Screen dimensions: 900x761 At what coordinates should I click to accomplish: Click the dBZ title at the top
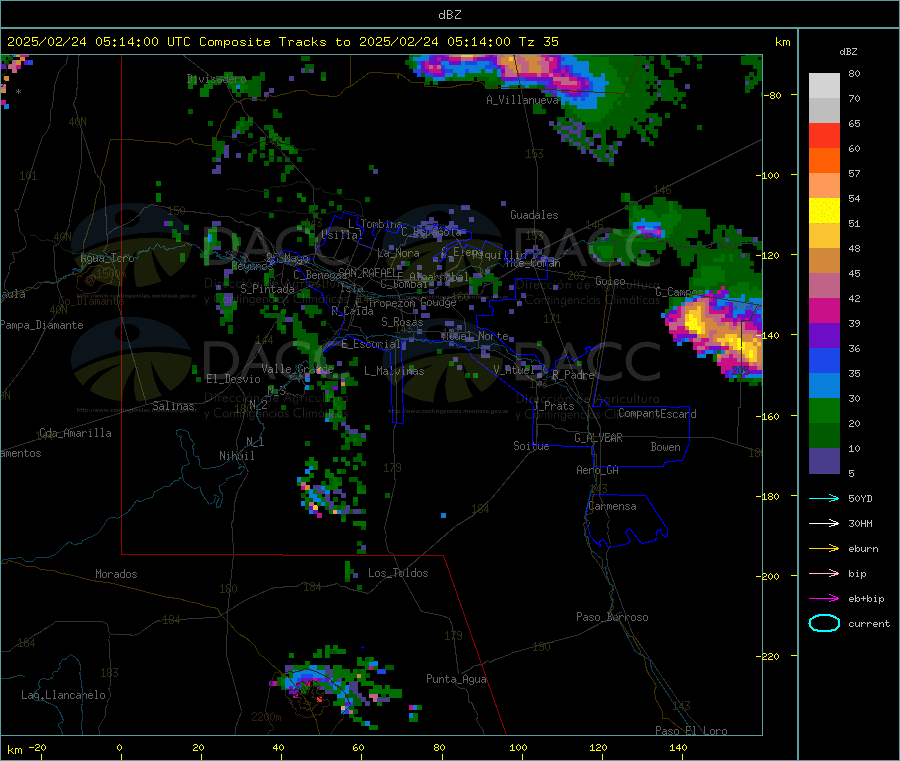(449, 15)
